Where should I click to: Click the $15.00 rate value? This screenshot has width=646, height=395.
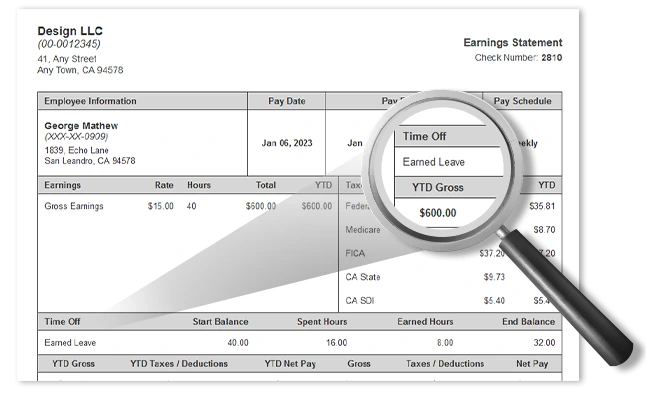pyautogui.click(x=161, y=206)
